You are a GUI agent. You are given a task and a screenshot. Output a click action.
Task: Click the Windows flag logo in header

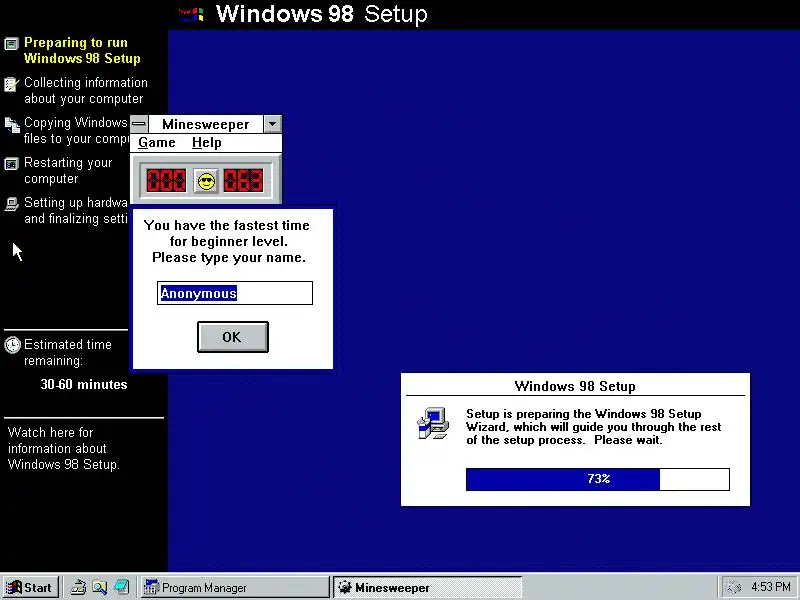(192, 14)
